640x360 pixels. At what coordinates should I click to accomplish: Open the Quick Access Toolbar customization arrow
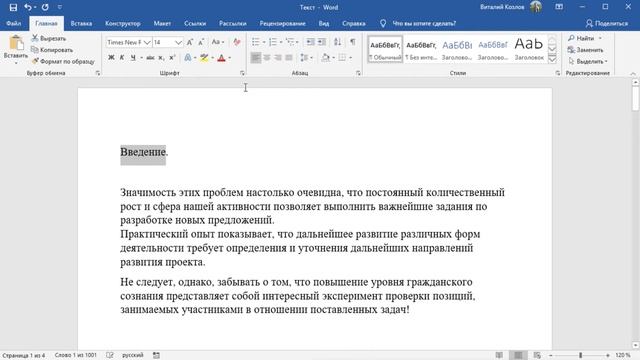pos(60,7)
